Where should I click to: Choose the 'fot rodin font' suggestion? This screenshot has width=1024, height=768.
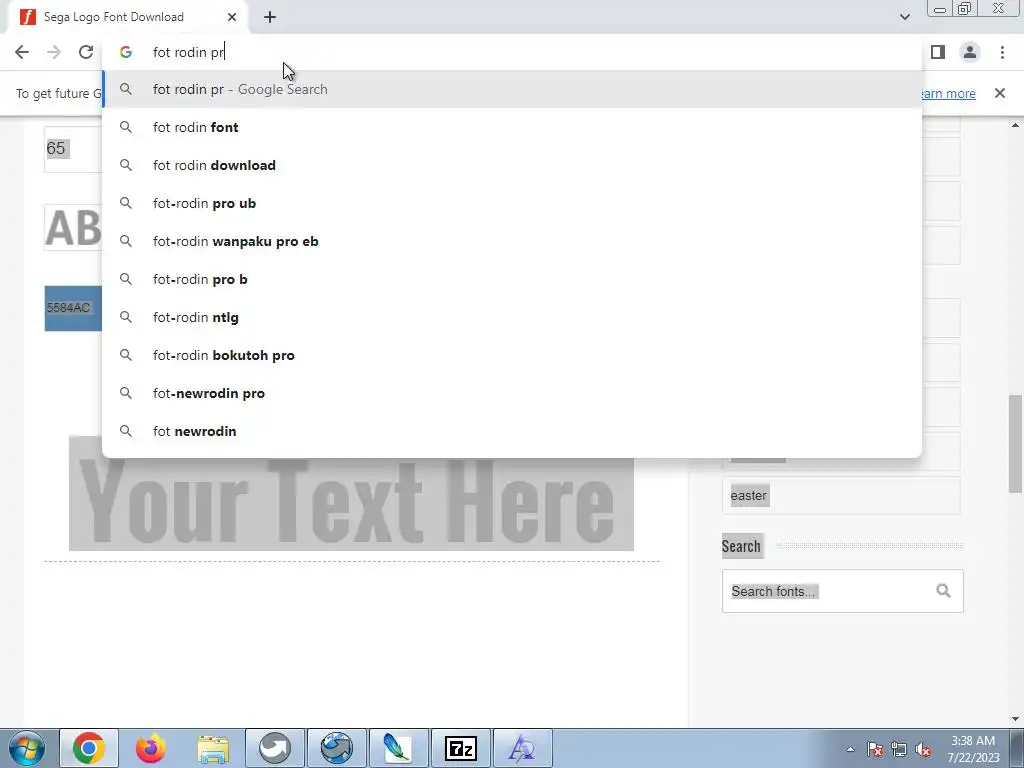tap(512, 127)
